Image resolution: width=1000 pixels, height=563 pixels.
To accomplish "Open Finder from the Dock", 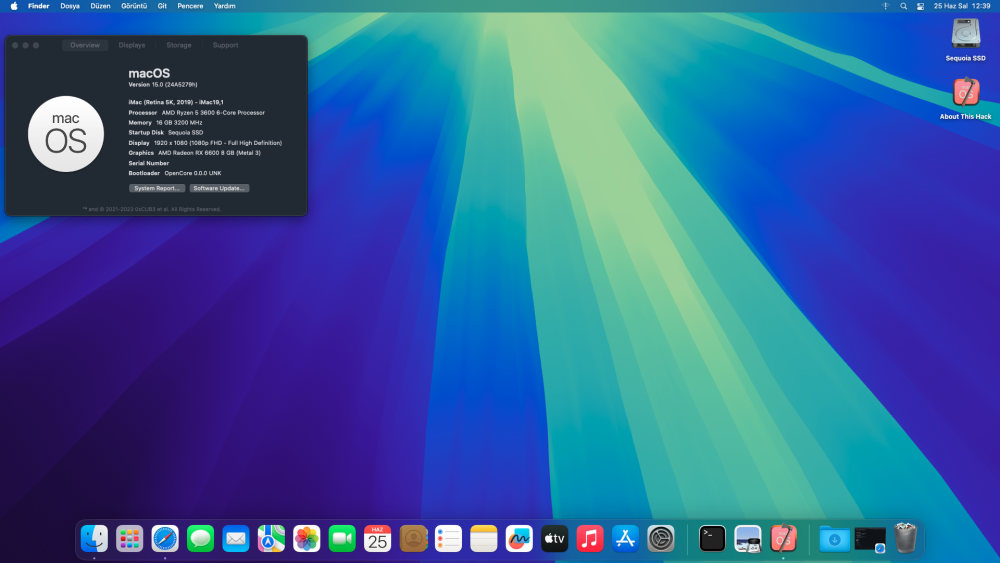I will [x=94, y=539].
